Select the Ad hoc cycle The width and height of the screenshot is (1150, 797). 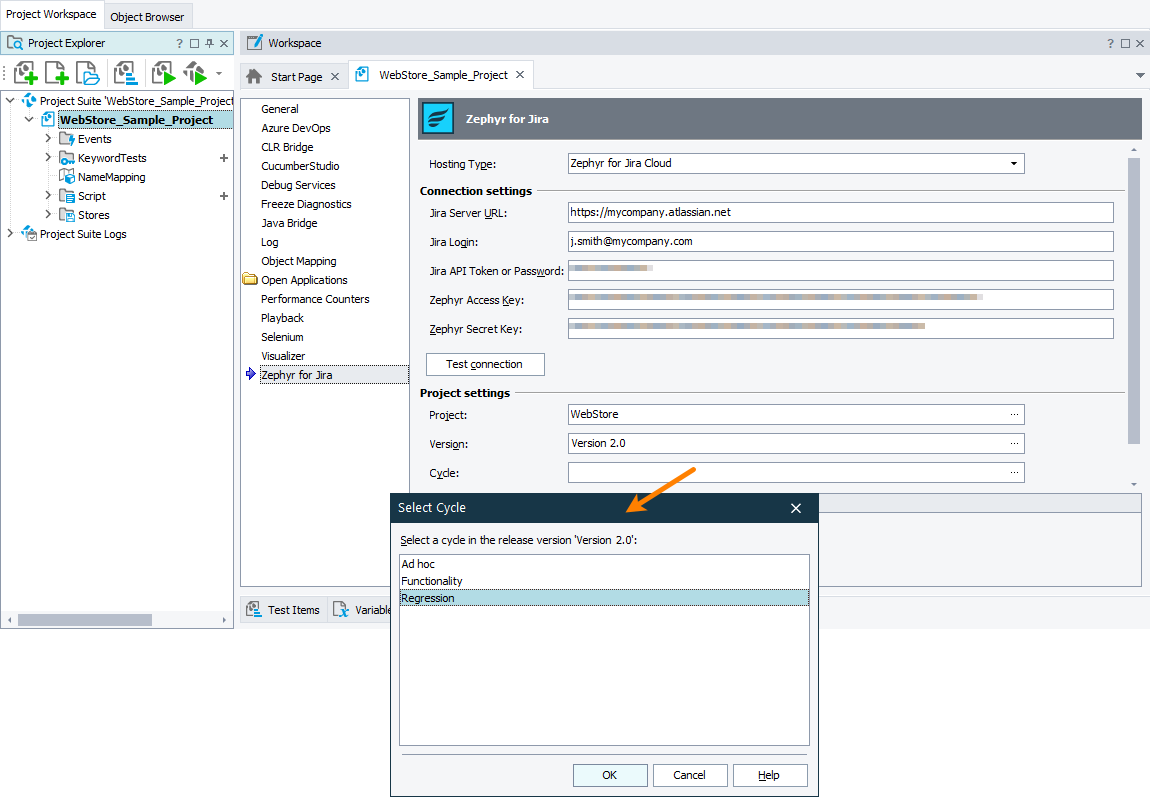pos(604,564)
